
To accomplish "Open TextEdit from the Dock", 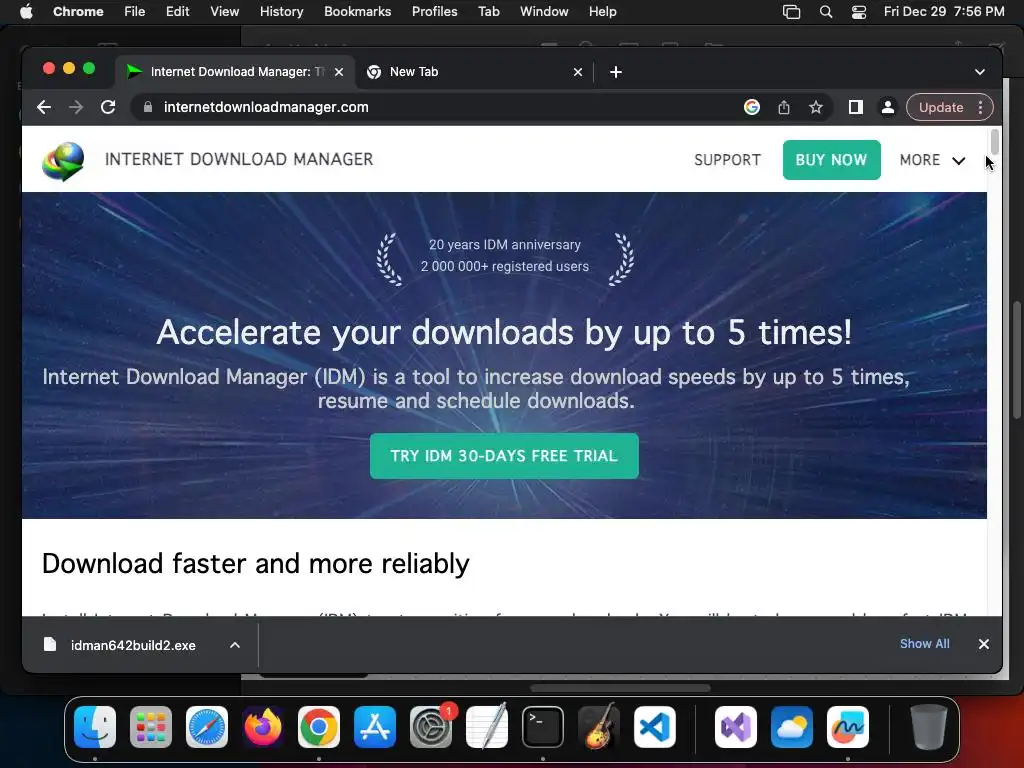I will coord(487,727).
